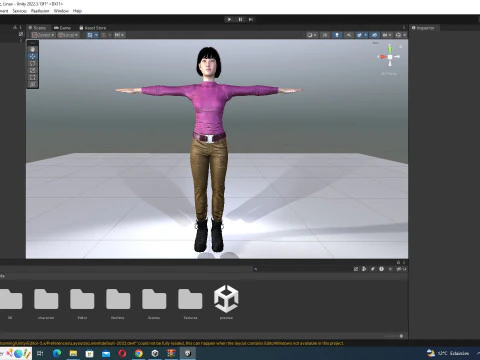Select the preview Unity scene asset

pos(226,302)
